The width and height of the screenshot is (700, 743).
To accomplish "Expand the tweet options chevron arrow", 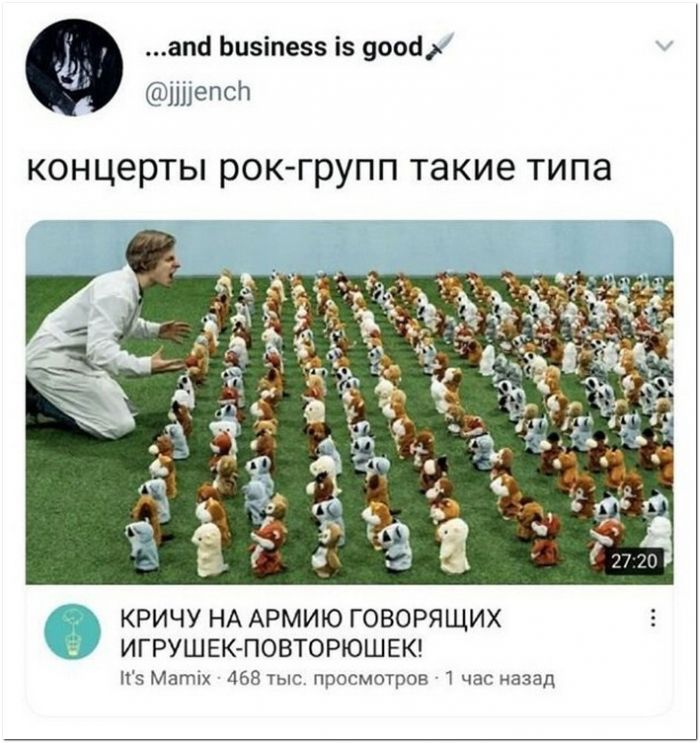I will point(666,45).
